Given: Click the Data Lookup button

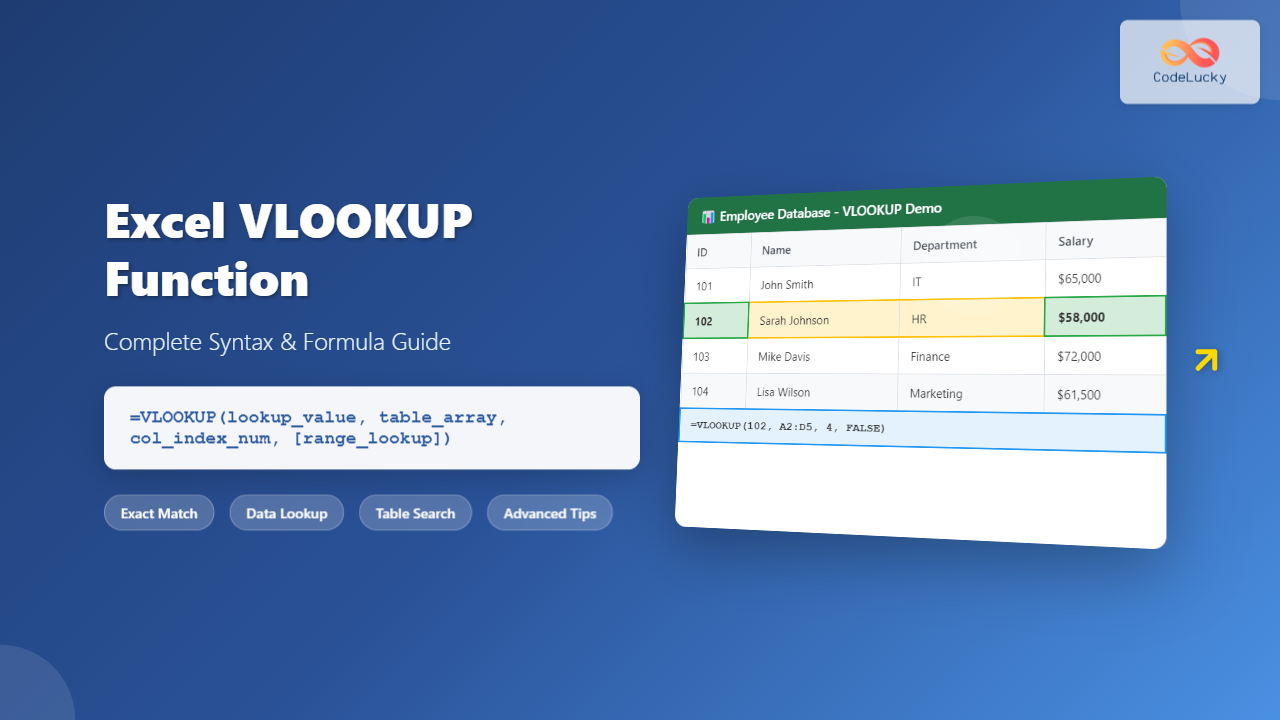Looking at the screenshot, I should [x=286, y=512].
